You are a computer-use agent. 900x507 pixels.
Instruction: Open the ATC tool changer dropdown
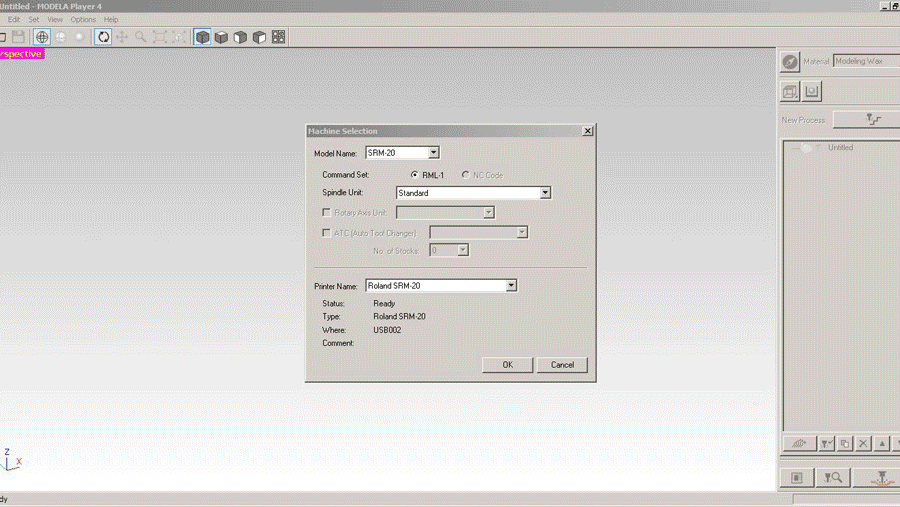(522, 233)
